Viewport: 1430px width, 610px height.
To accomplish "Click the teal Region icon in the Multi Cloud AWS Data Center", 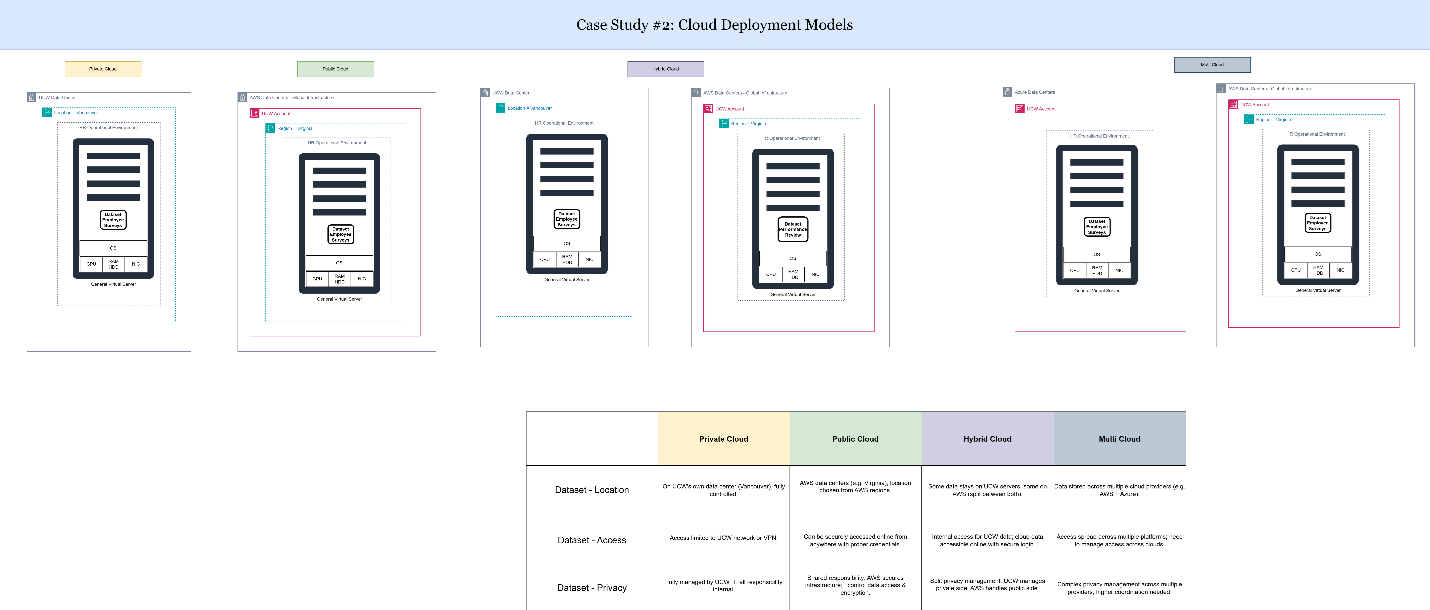I will pyautogui.click(x=1249, y=119).
